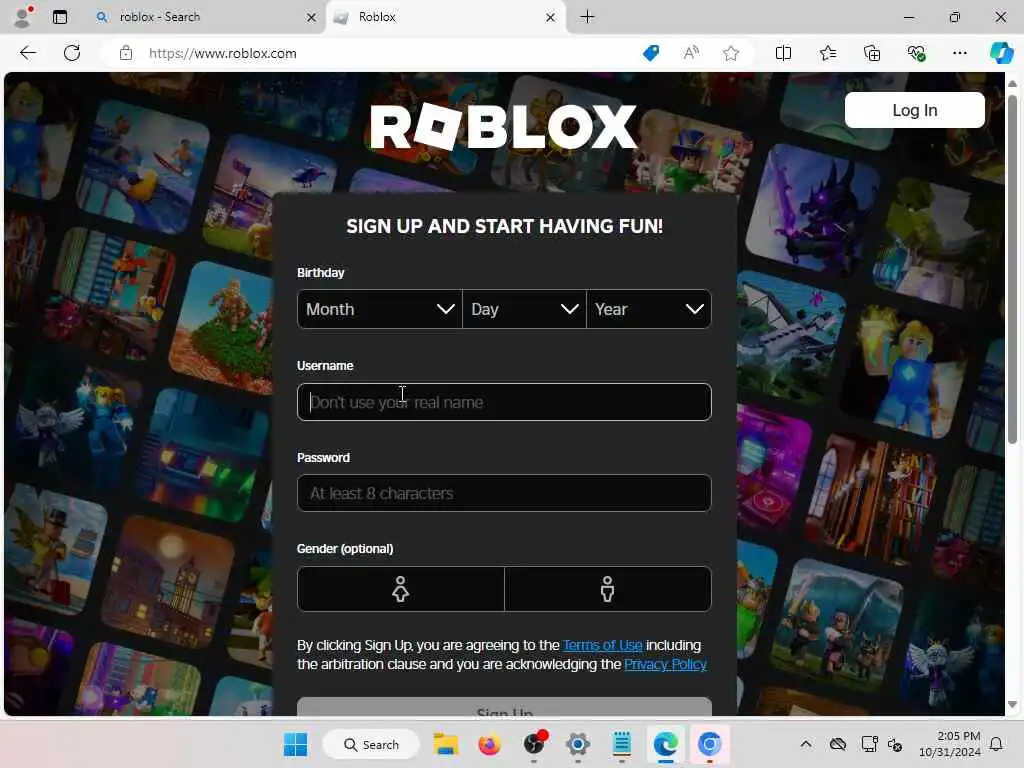Open the Favorites list
Image resolution: width=1024 pixels, height=768 pixels.
point(827,53)
